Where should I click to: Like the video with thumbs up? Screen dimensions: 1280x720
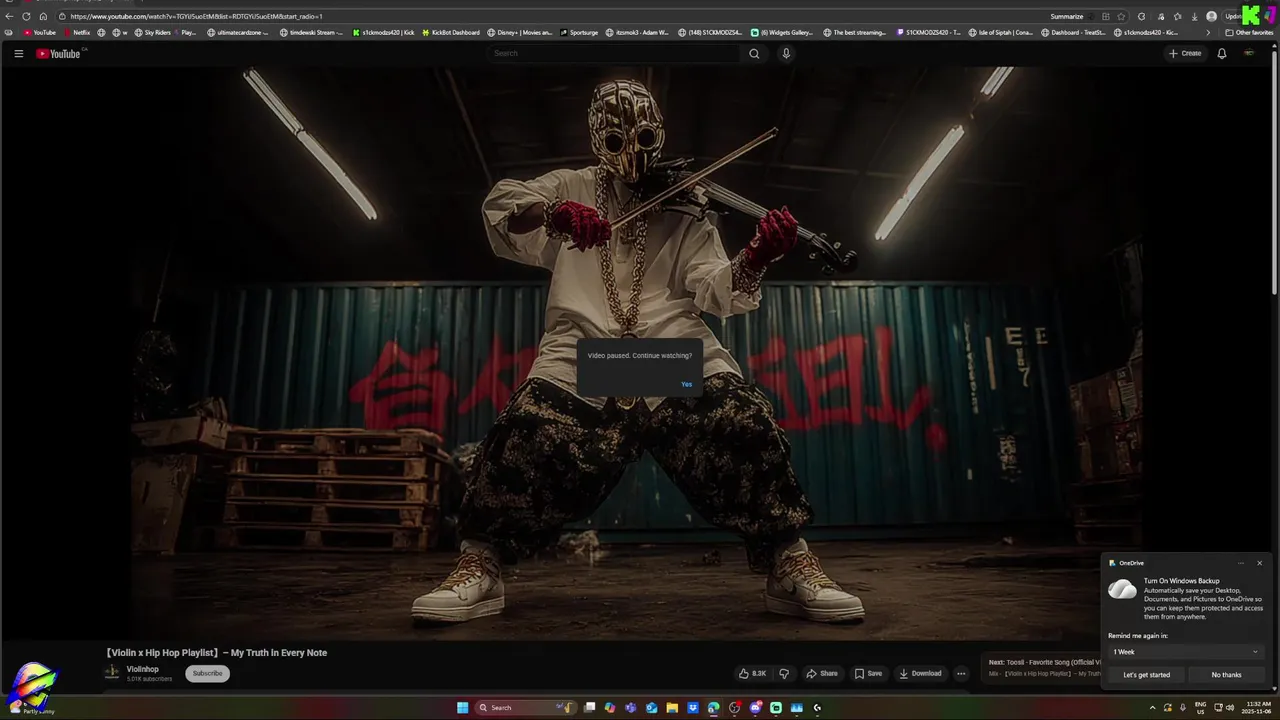[752, 673]
